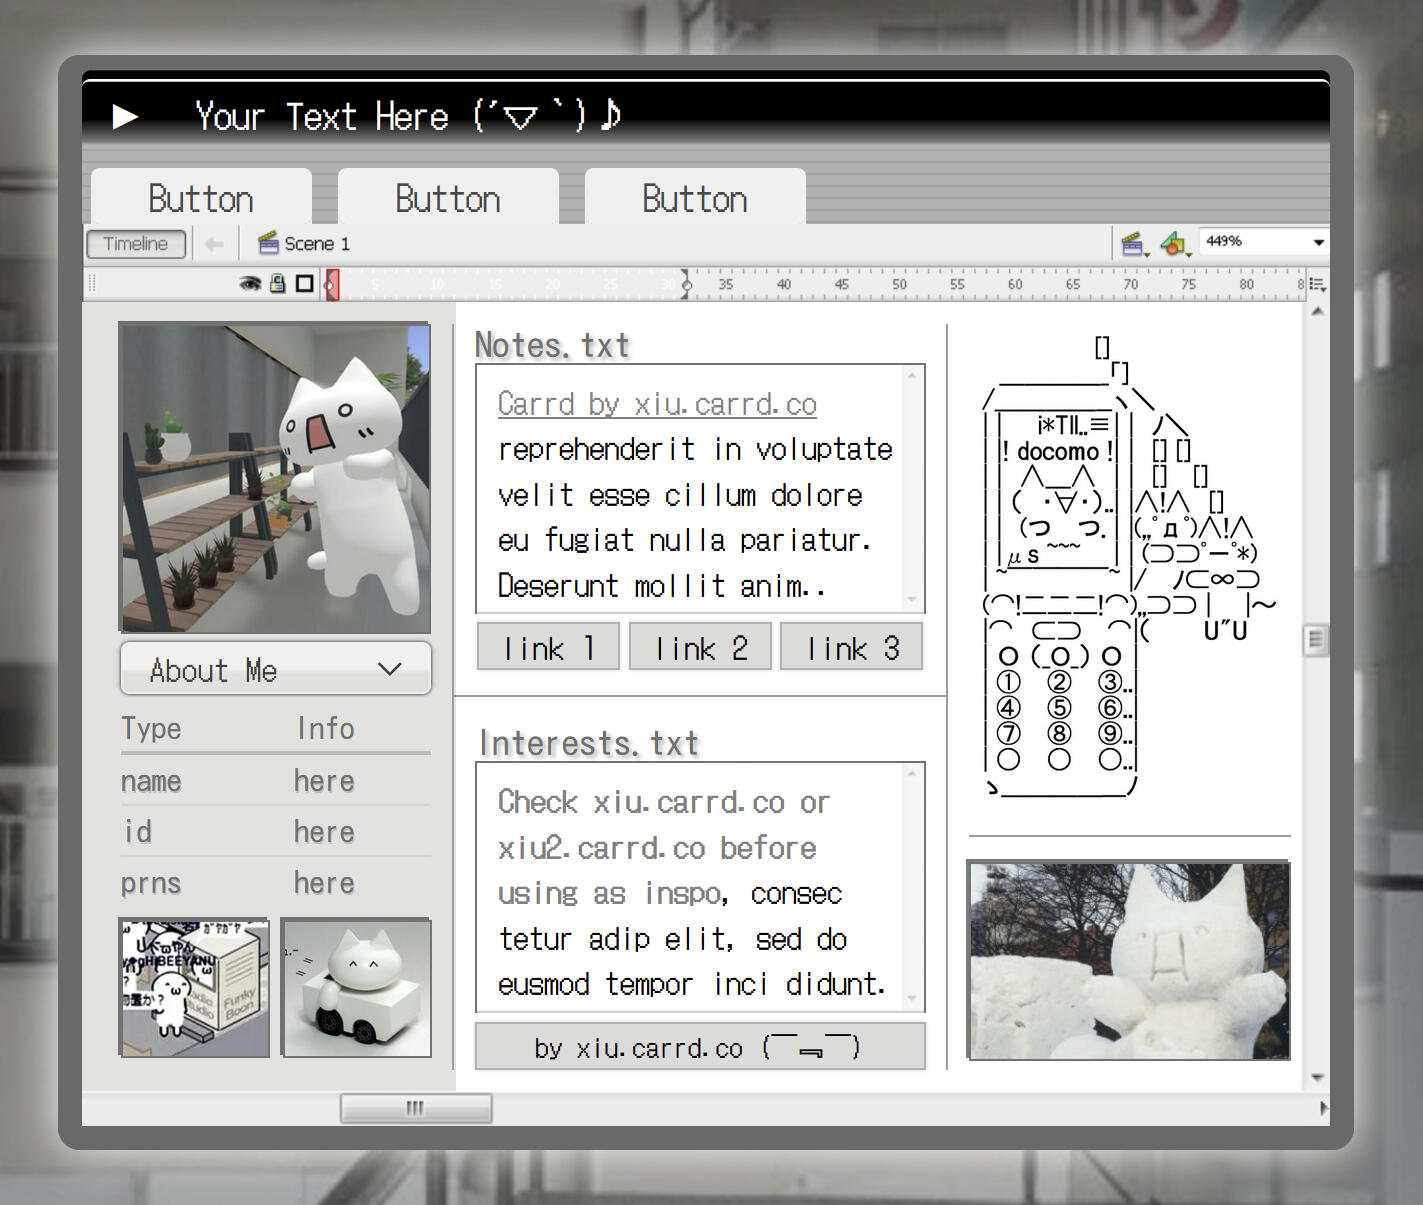The width and height of the screenshot is (1423, 1205).
Task: Click the Scene 1 clapperboard icon
Action: tap(268, 243)
